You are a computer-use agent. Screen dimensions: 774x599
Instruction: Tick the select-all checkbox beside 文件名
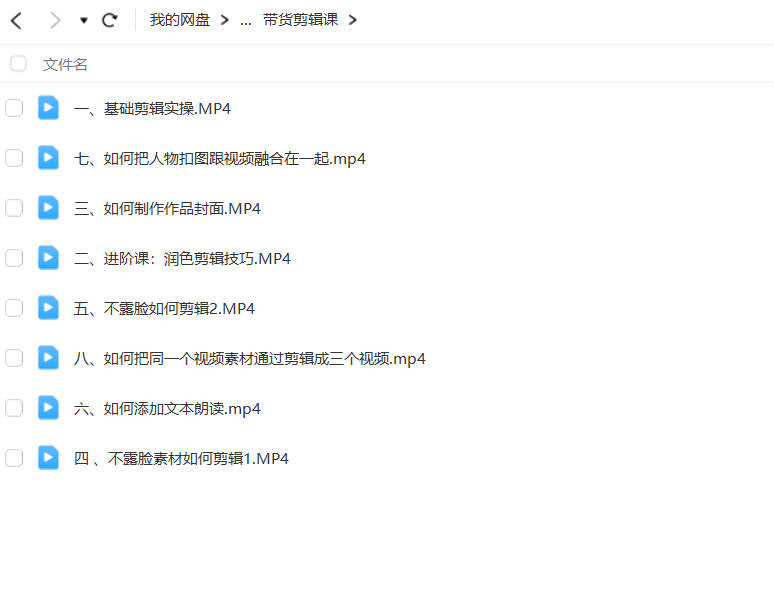pos(18,64)
